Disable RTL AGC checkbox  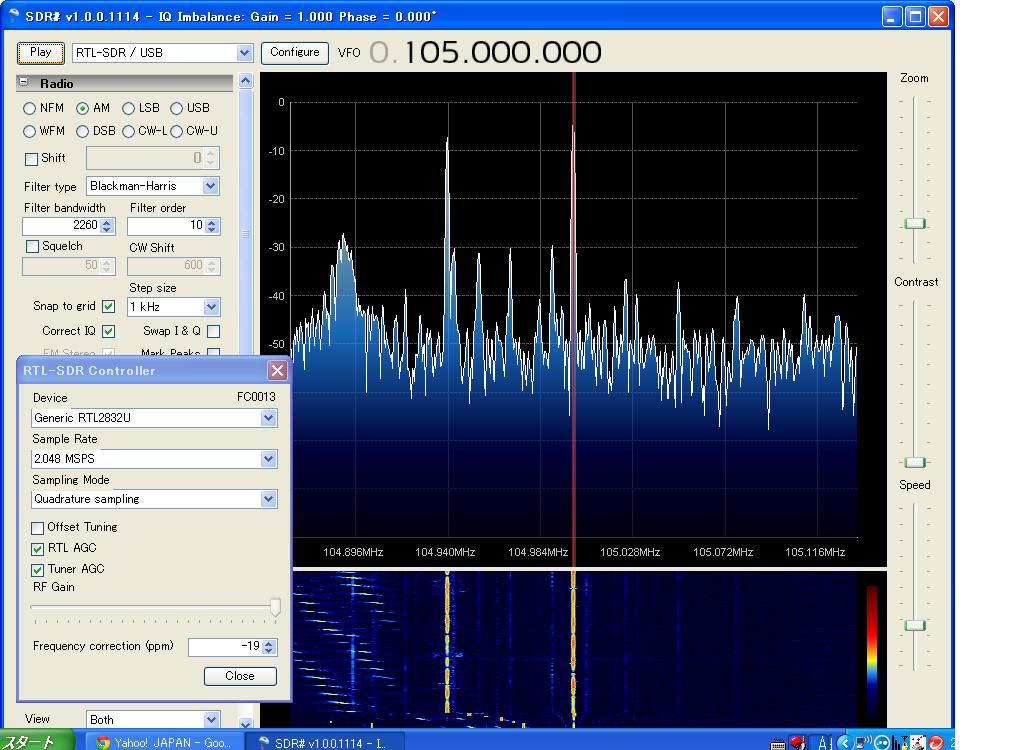pyautogui.click(x=38, y=549)
